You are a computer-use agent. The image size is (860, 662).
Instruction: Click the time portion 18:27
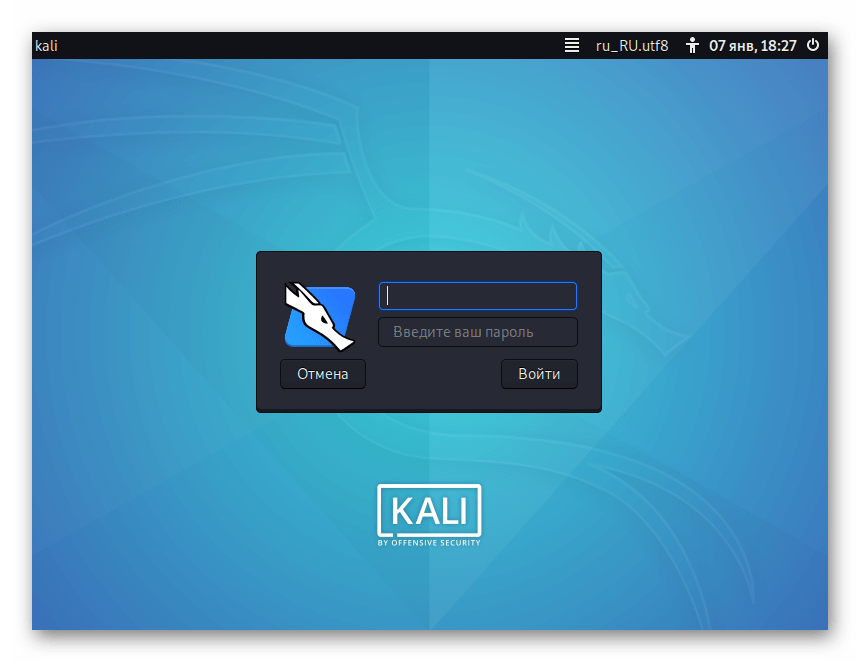[x=779, y=45]
